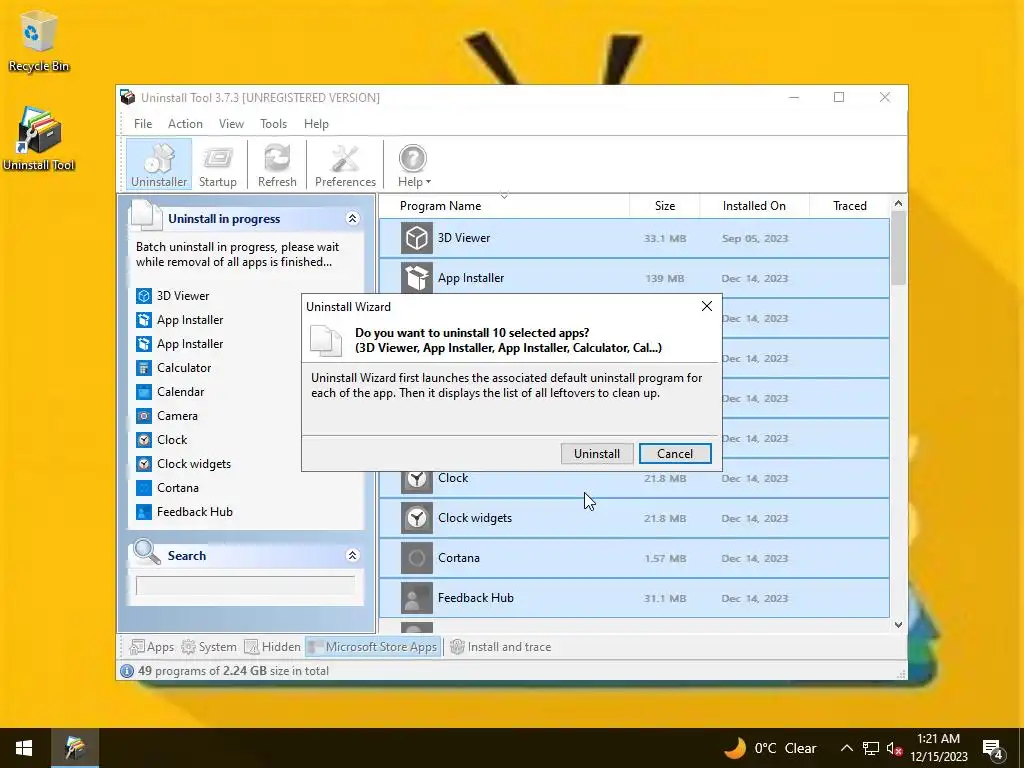1024x768 pixels.
Task: Select Calendar icon in sidebar list
Action: pyautogui.click(x=144, y=392)
